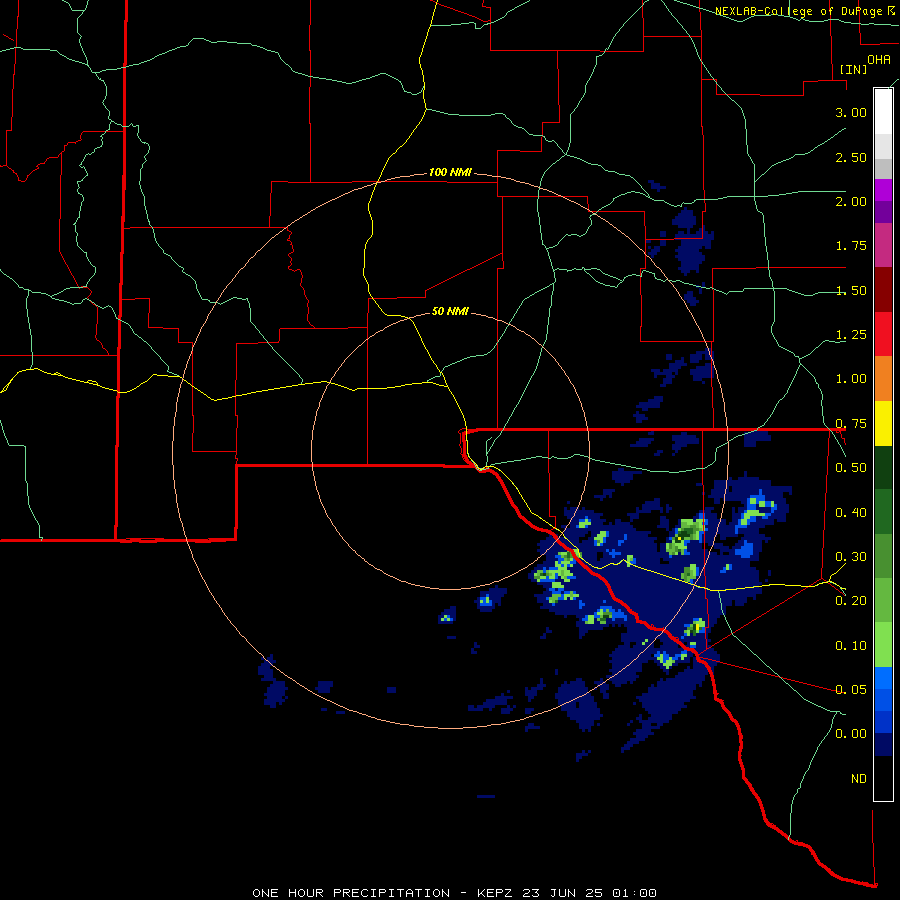Click the ND legend label
The width and height of the screenshot is (900, 900).
click(859, 779)
